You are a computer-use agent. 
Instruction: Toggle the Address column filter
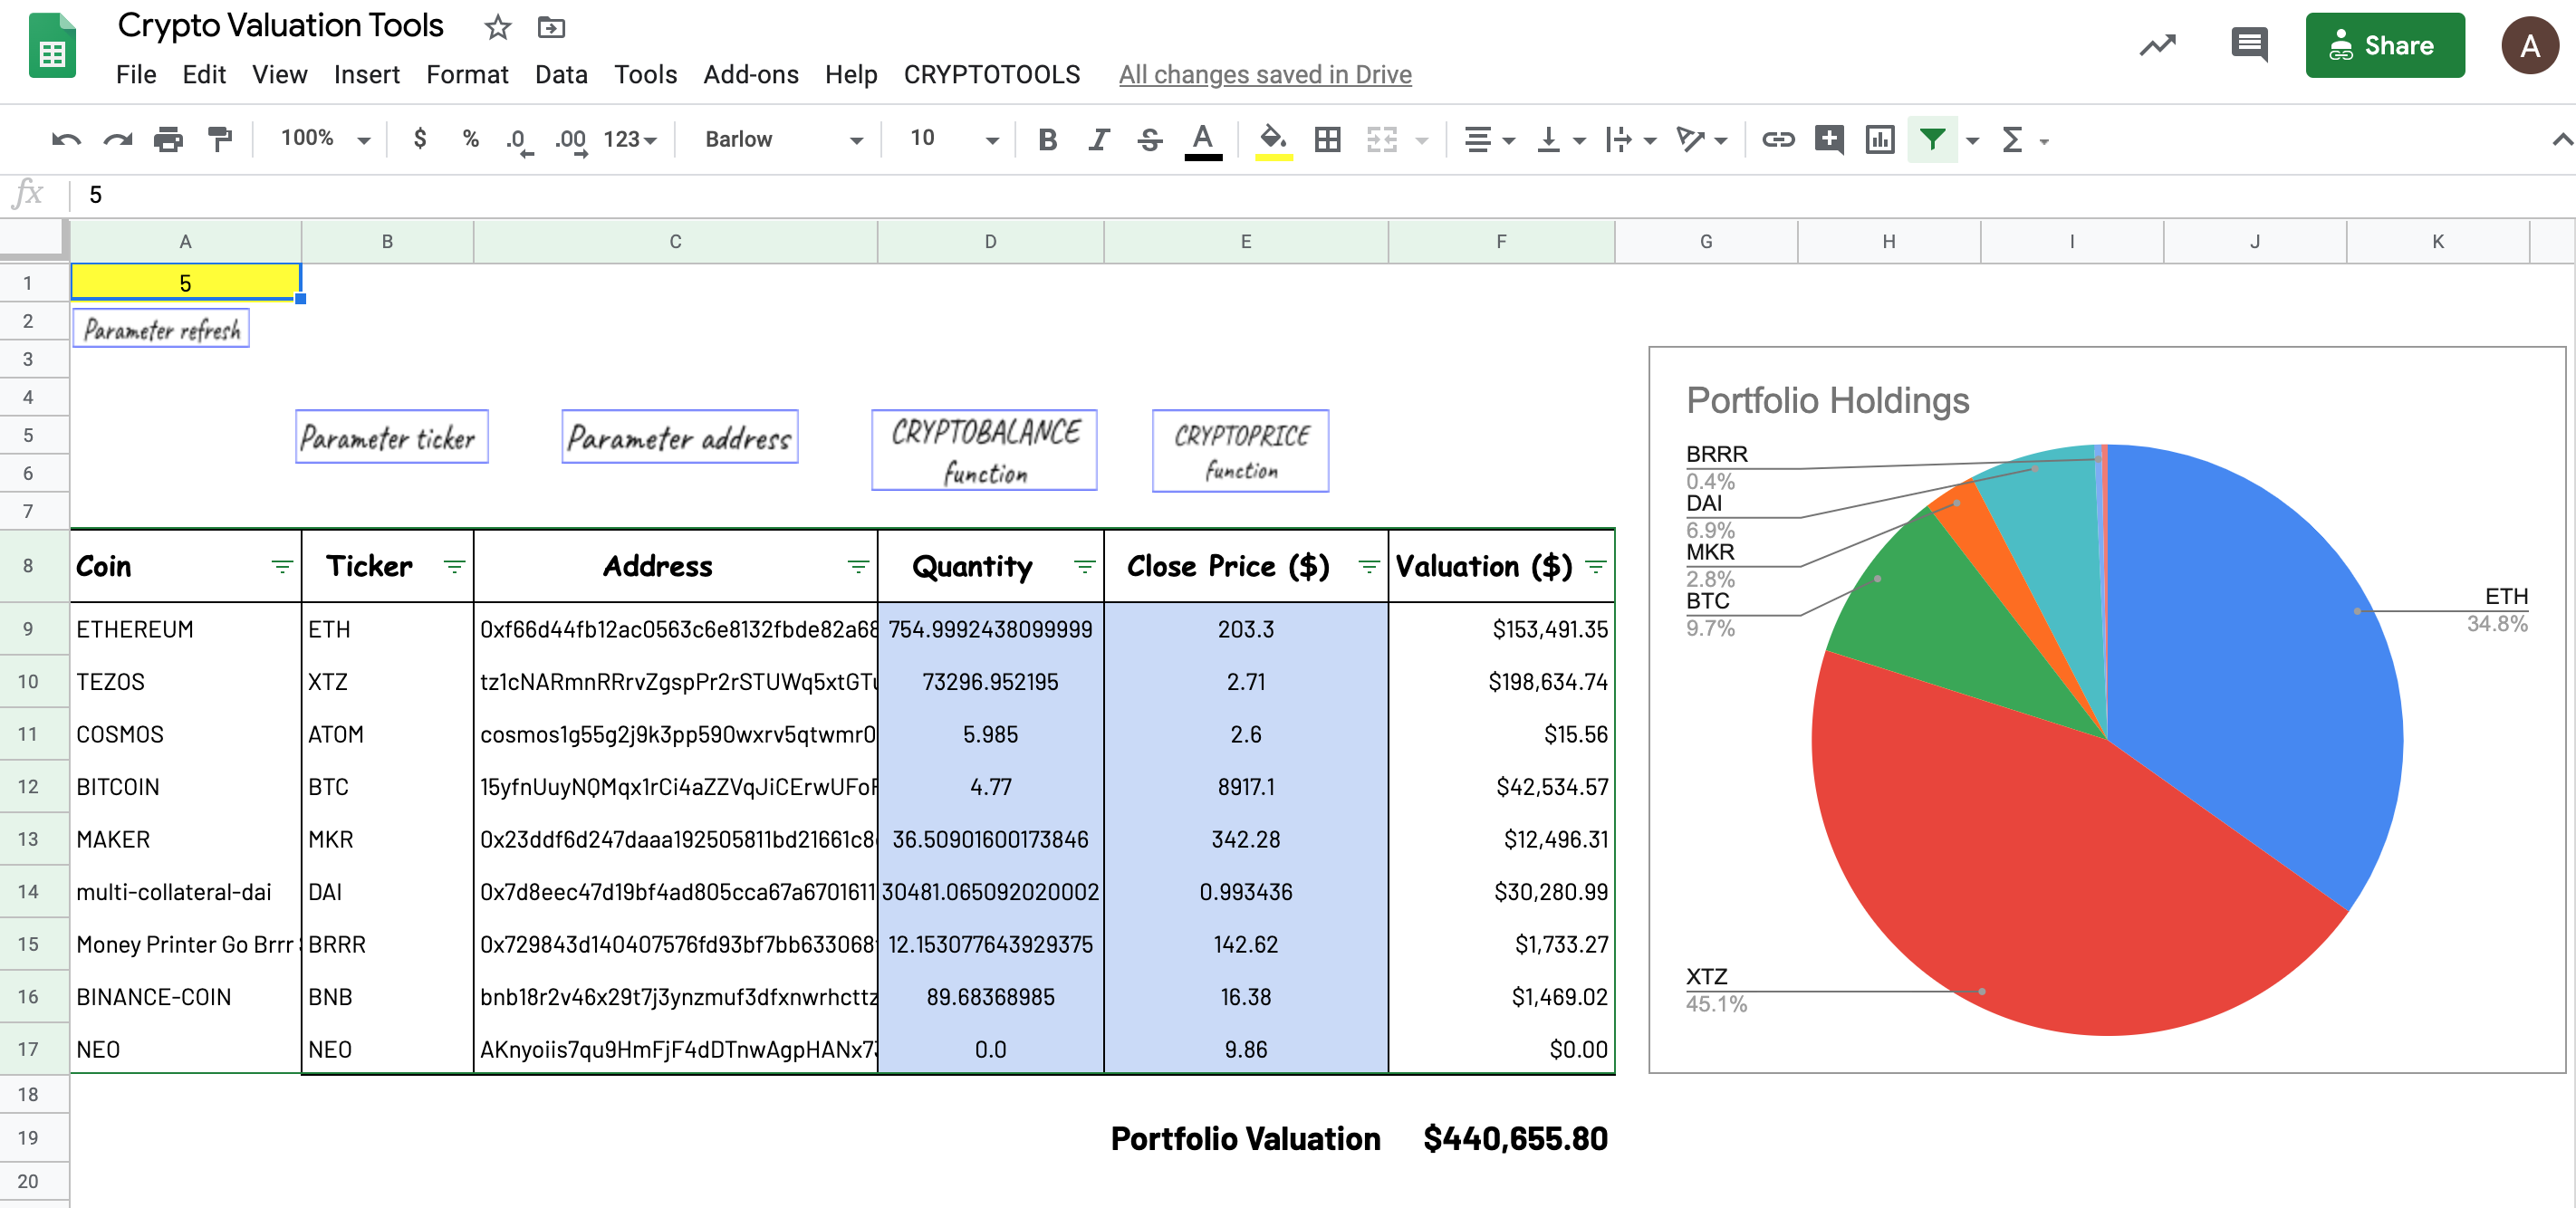coord(858,567)
